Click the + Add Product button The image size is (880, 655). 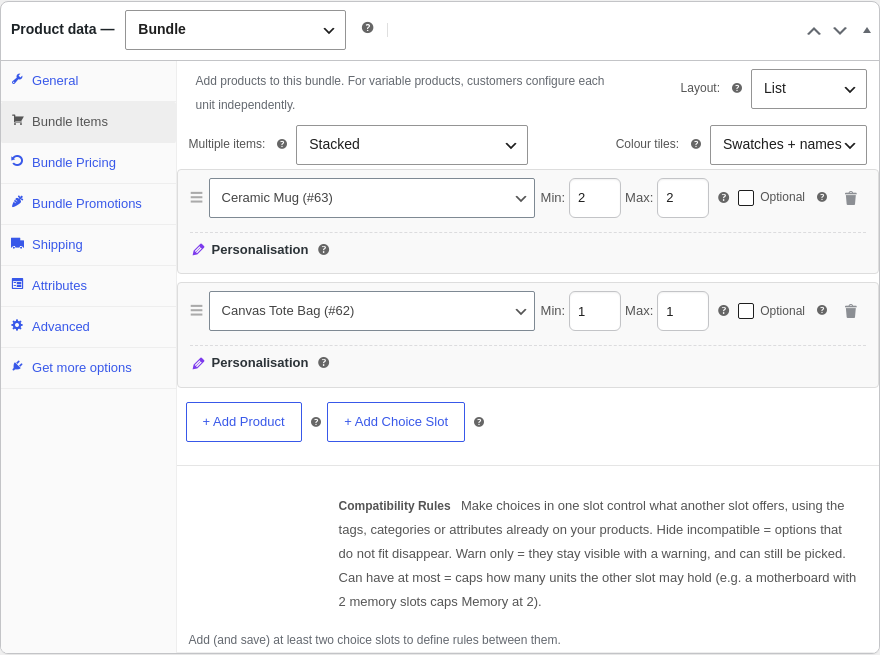point(244,422)
